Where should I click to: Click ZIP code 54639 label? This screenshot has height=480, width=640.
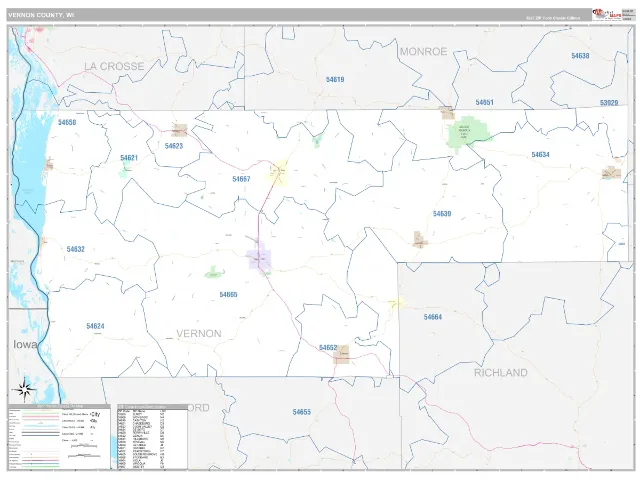pos(442,214)
